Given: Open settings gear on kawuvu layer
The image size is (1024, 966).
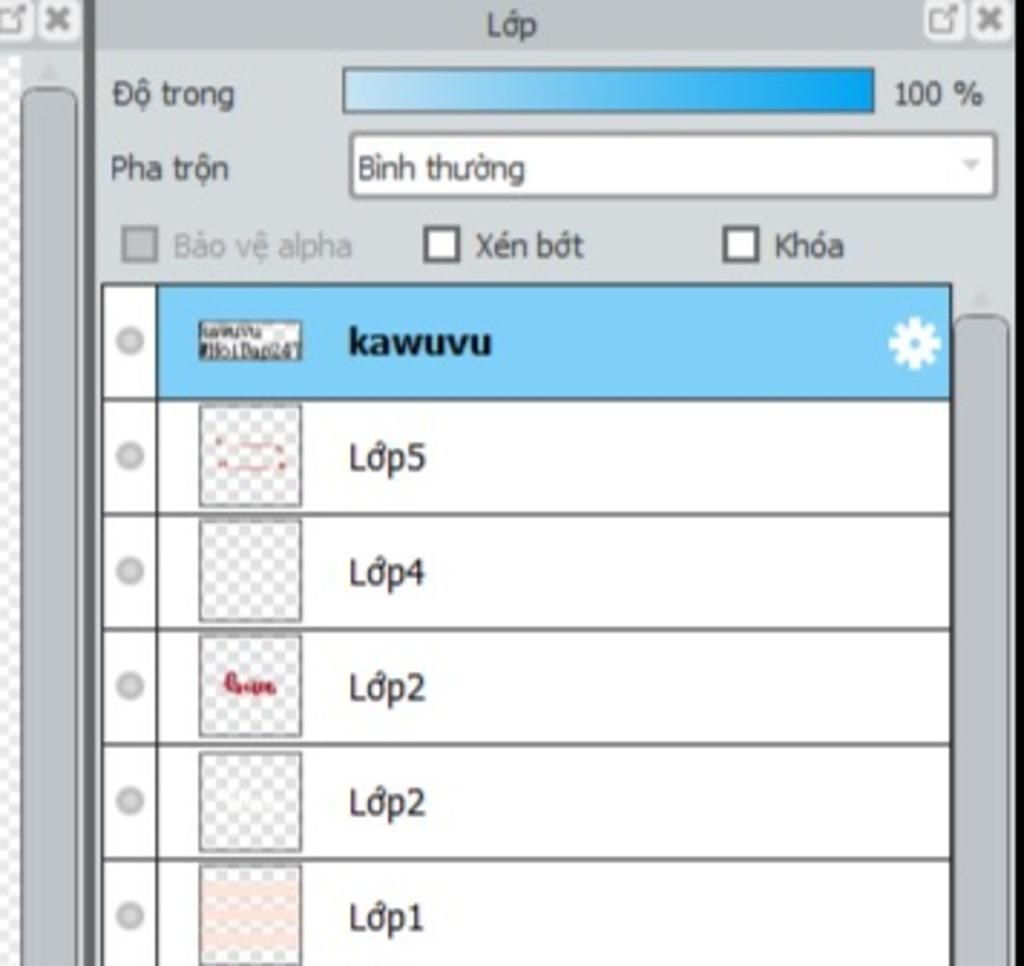Looking at the screenshot, I should [914, 343].
